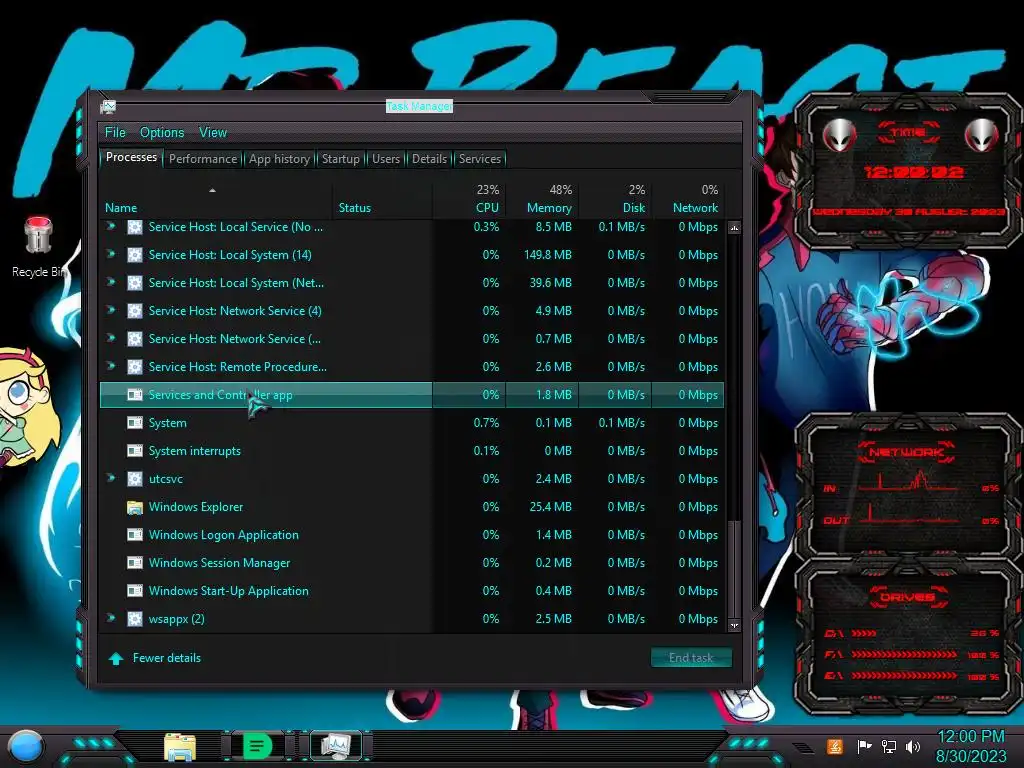This screenshot has width=1024, height=768.
Task: Click the System process icon
Action: click(135, 423)
